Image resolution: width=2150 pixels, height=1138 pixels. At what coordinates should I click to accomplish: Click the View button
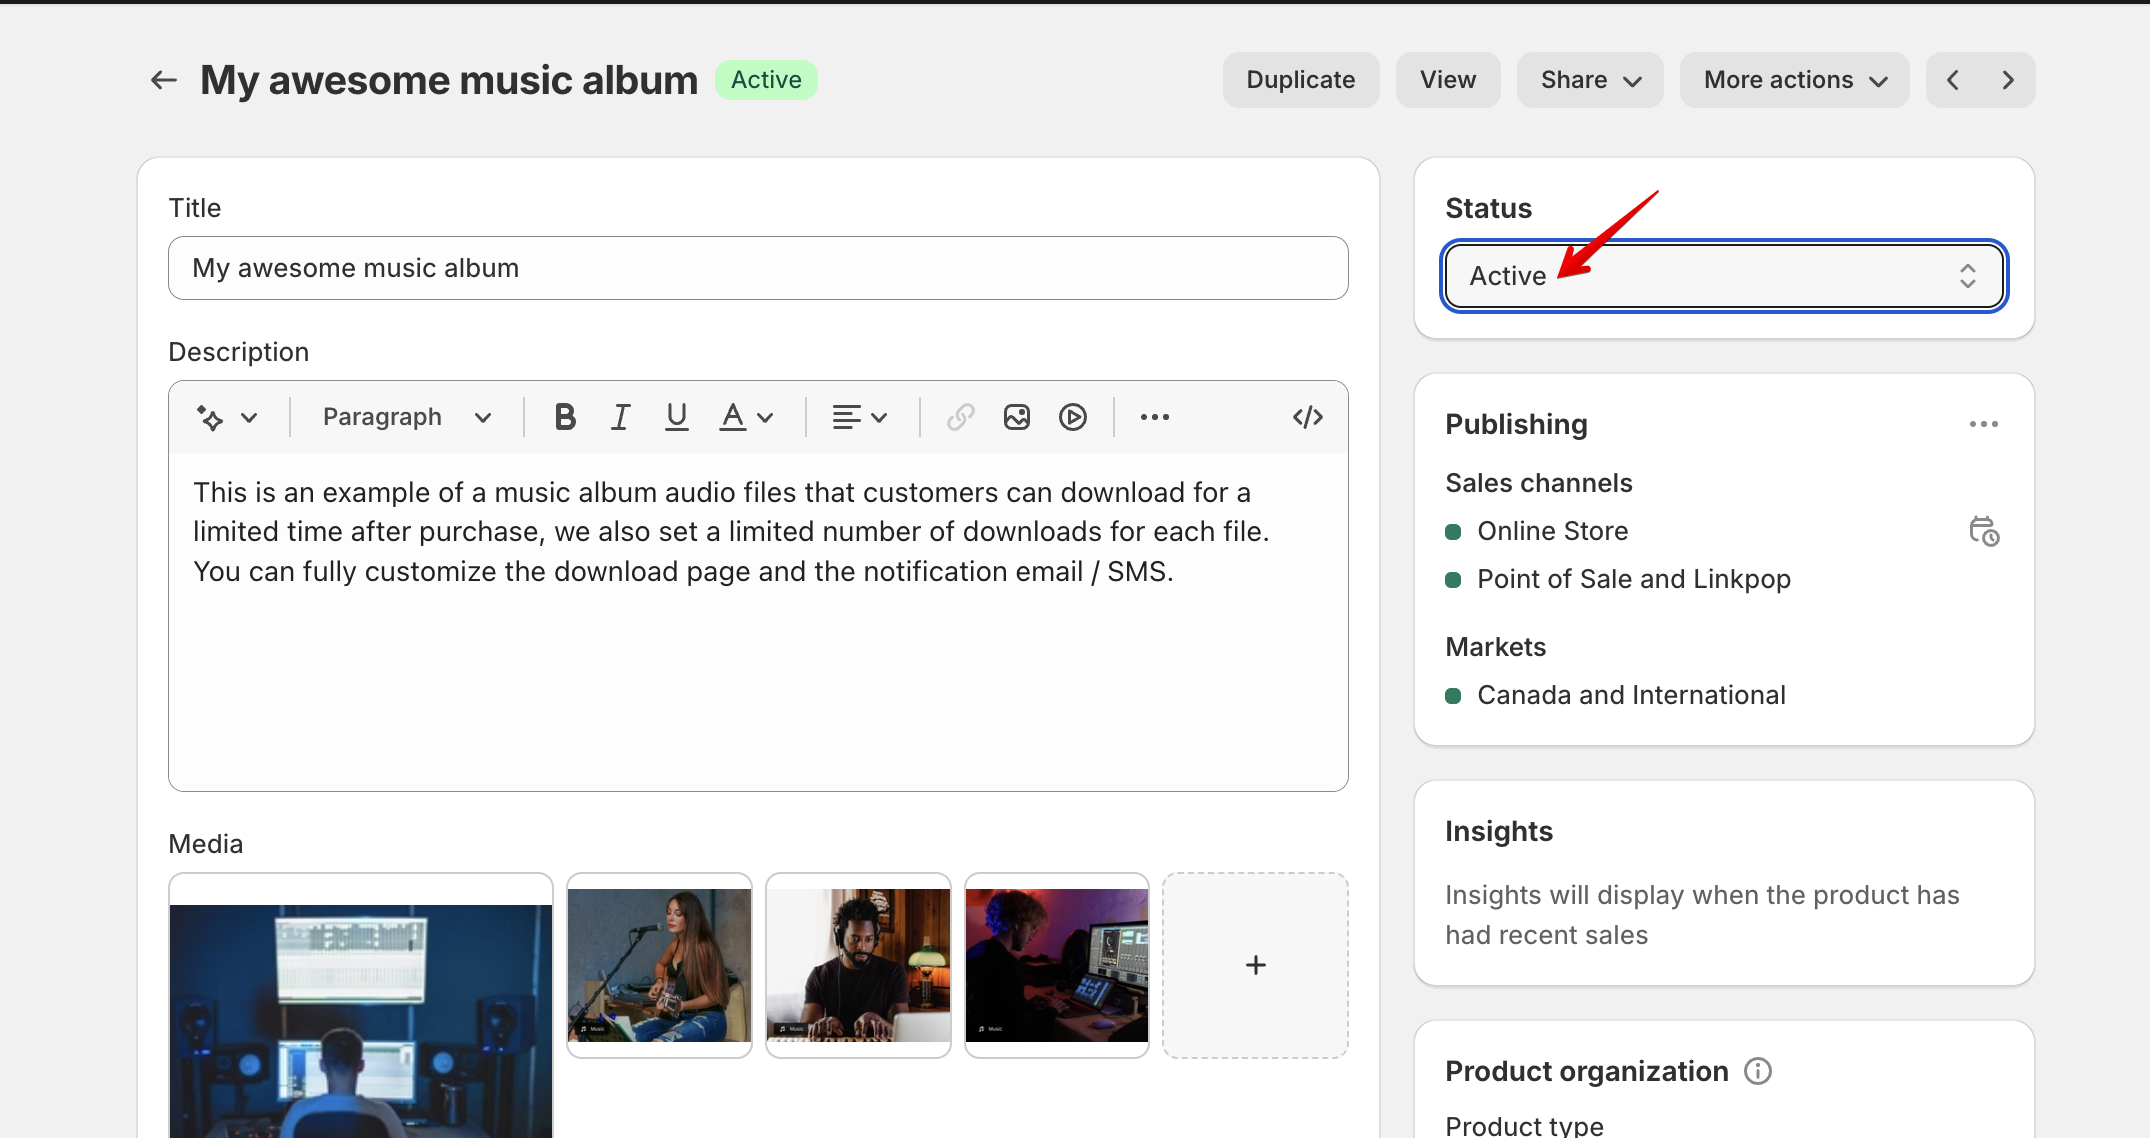[1447, 79]
